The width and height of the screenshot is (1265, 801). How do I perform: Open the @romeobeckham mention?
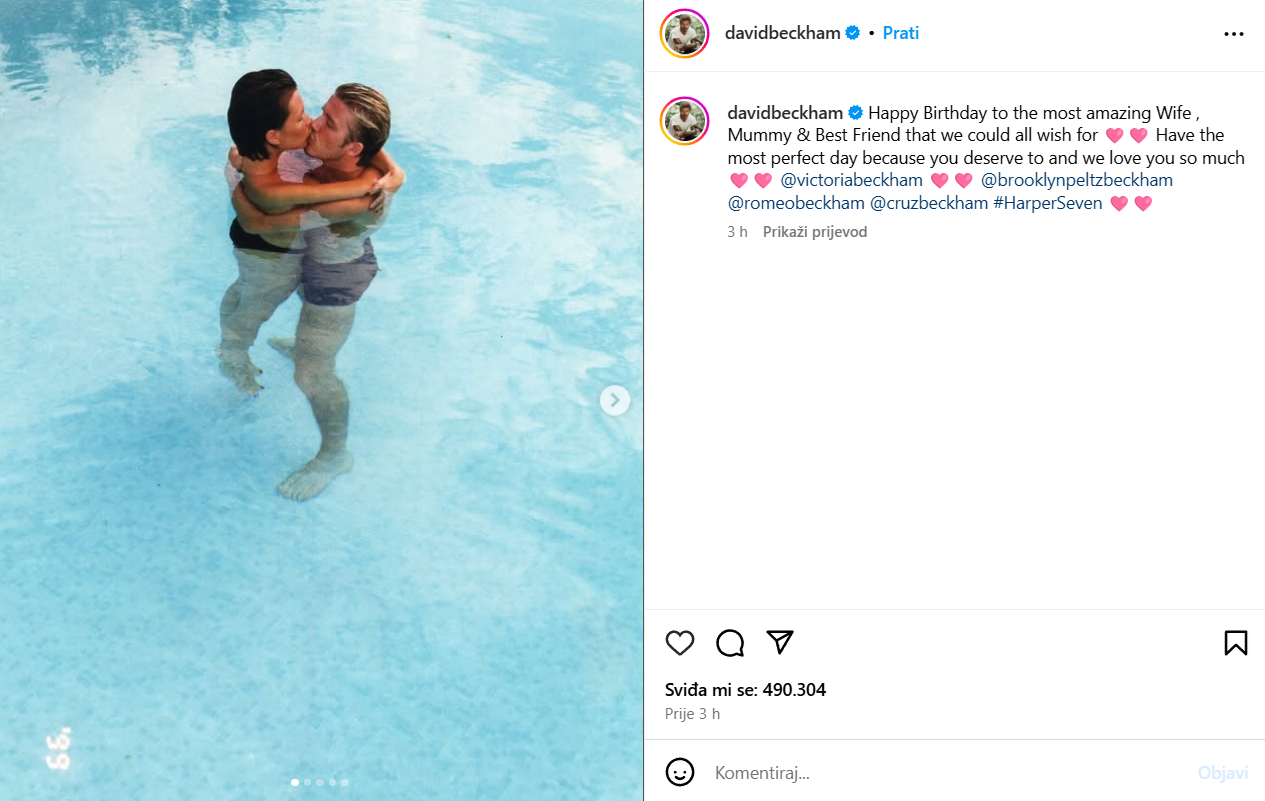pyautogui.click(x=796, y=203)
